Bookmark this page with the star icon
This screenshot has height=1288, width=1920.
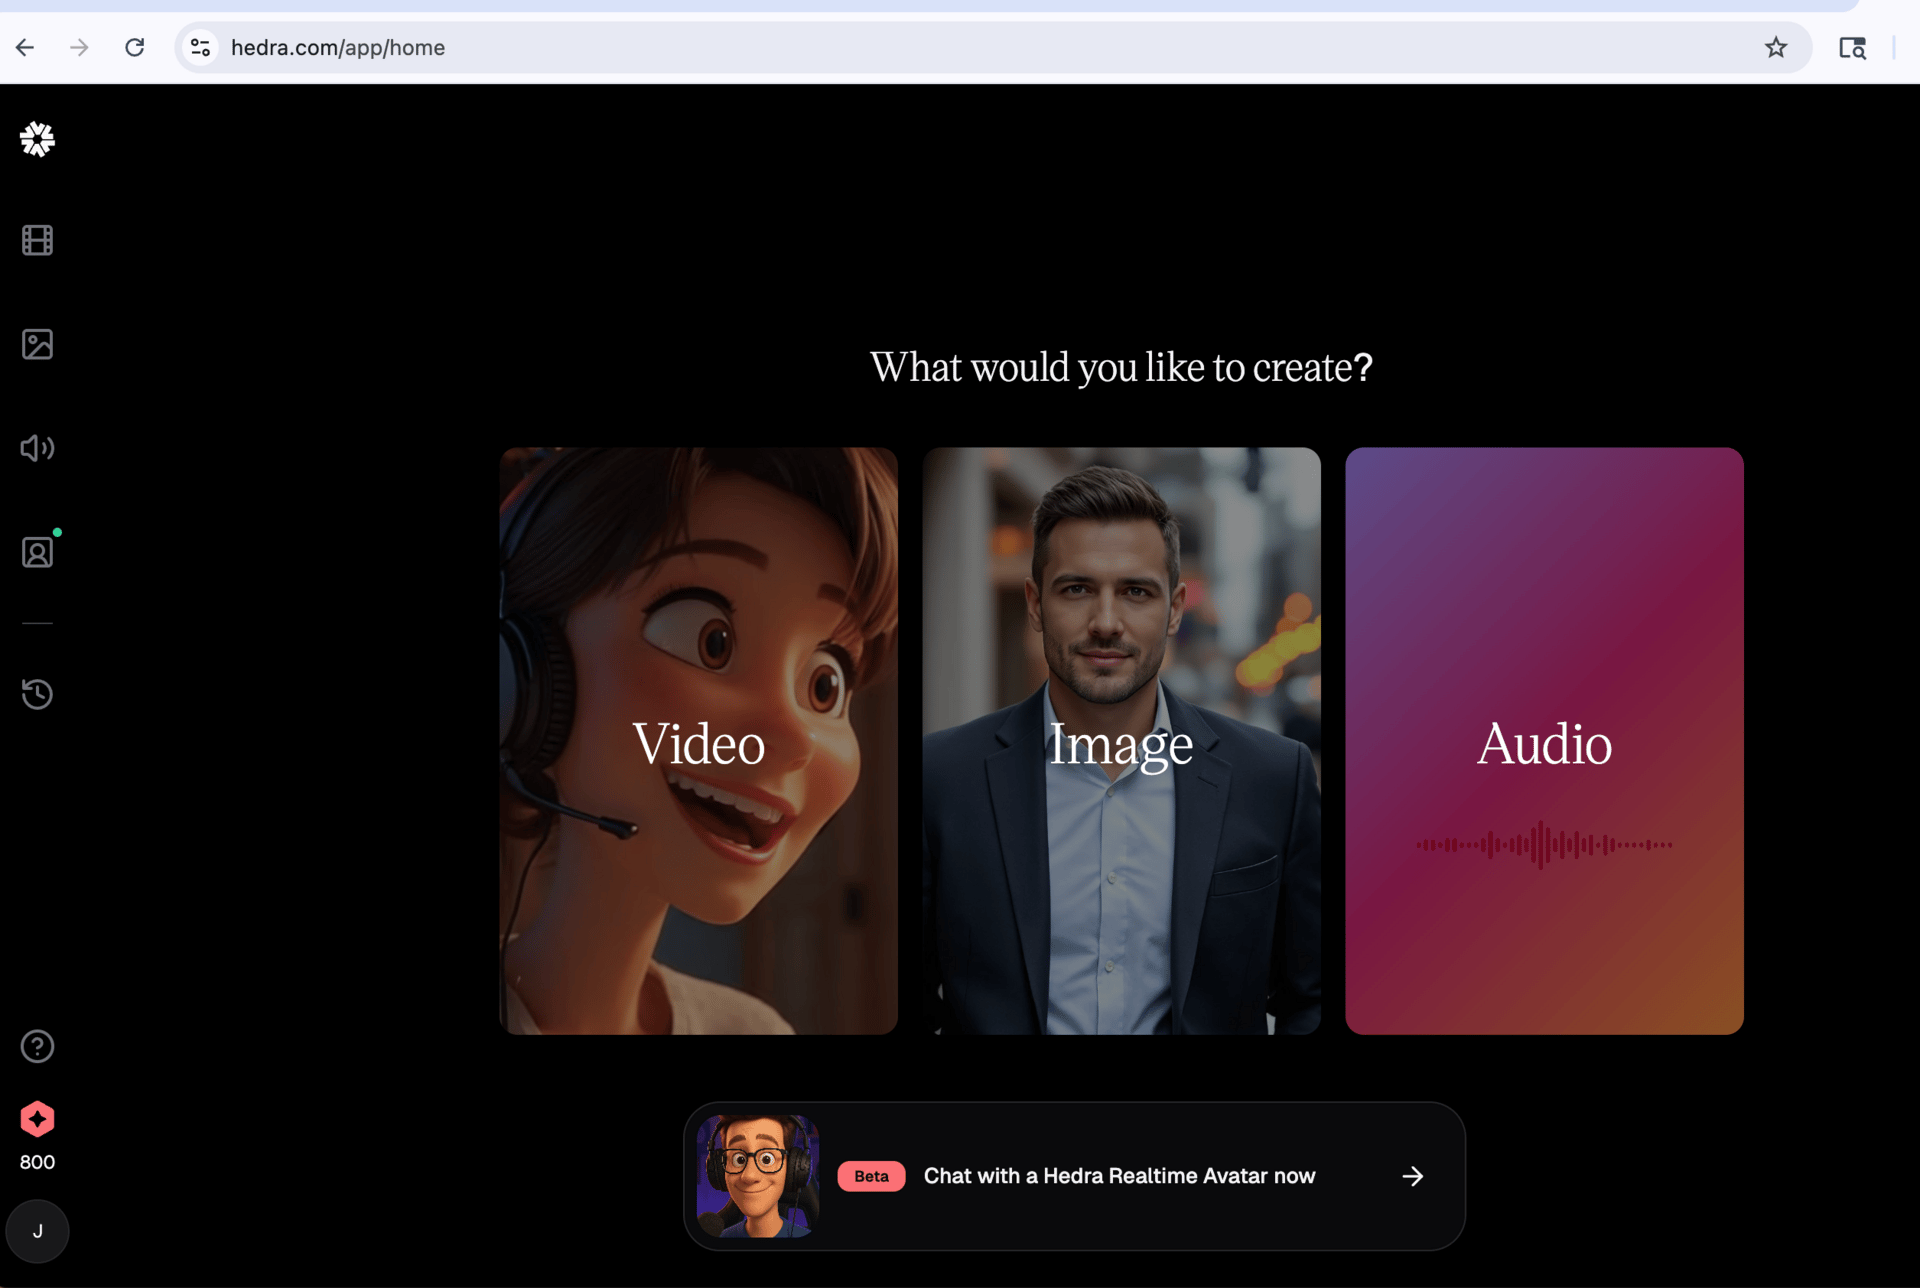(1775, 47)
